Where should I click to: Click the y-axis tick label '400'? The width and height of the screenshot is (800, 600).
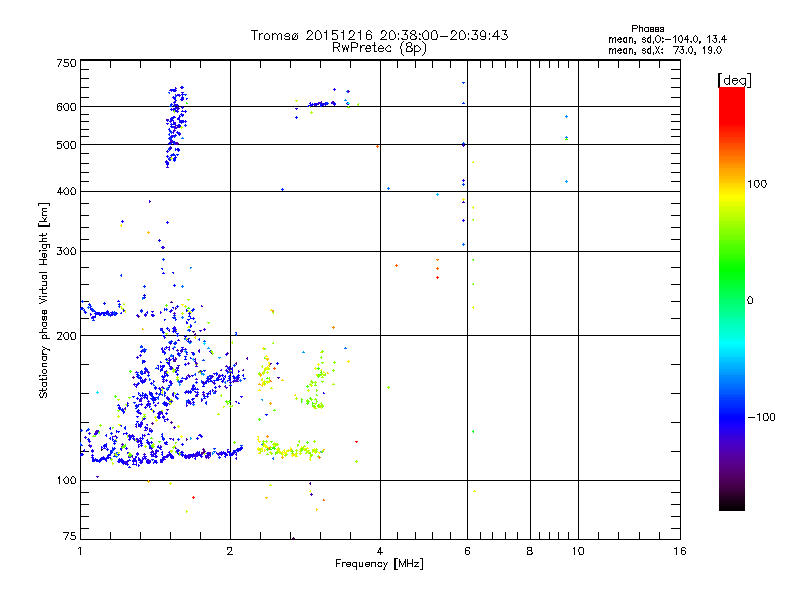(x=67, y=191)
